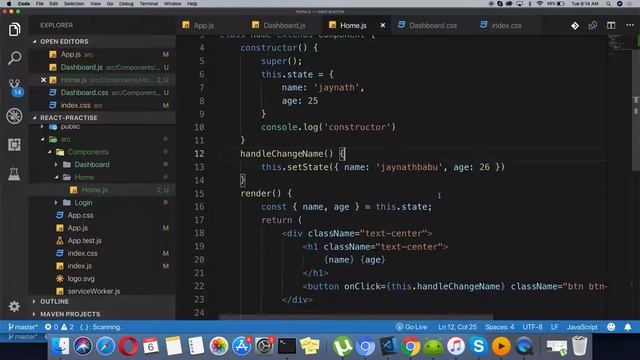Close Home.js in Open Editors list
The image size is (640, 360).
tap(43, 80)
